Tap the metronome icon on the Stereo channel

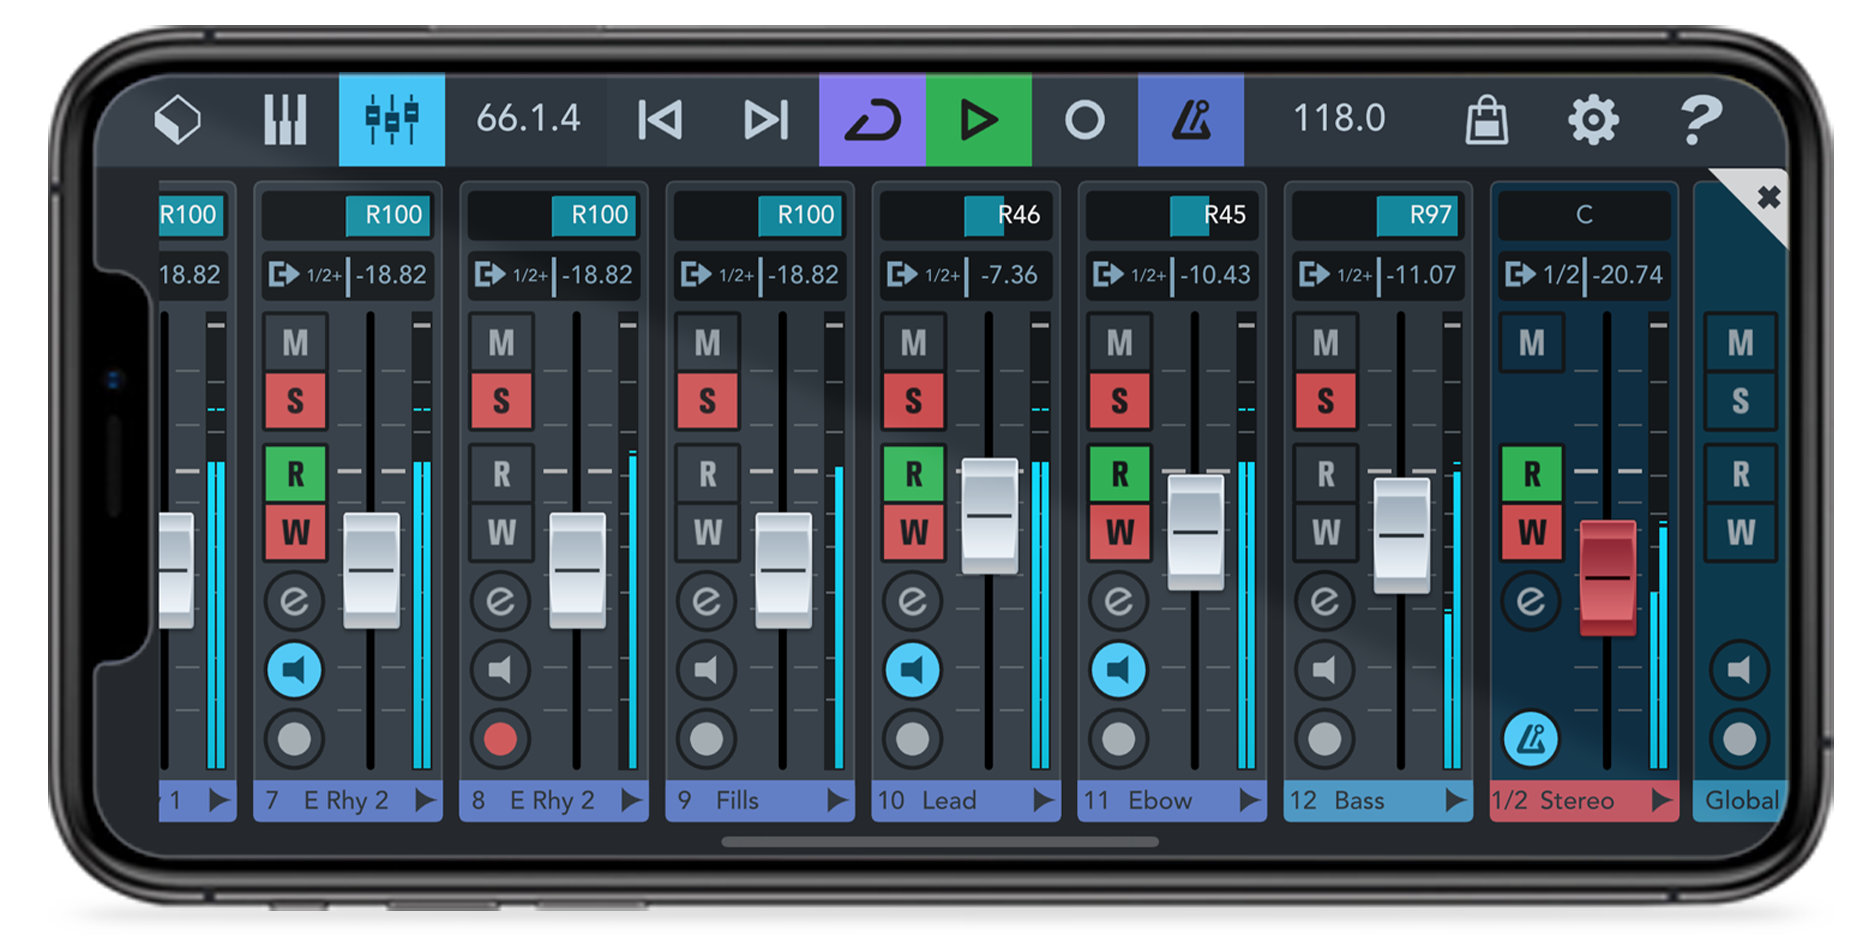(1531, 740)
